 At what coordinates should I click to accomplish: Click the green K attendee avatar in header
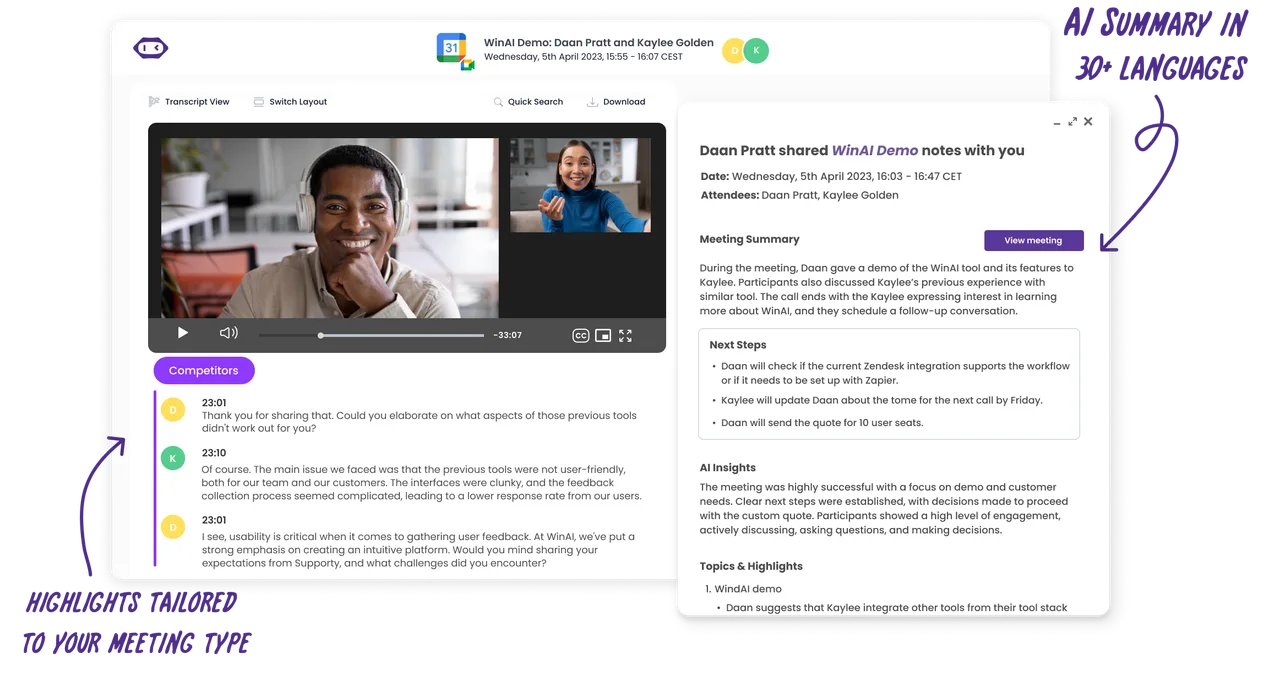coord(757,51)
